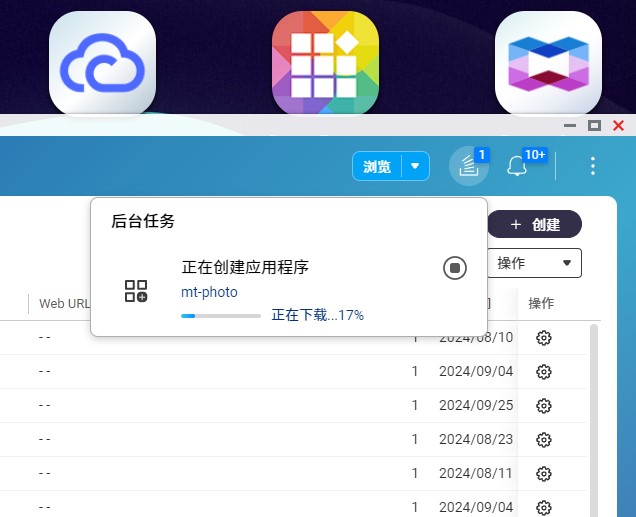This screenshot has height=517, width=636.
Task: Open the three-dot more options menu
Action: click(x=593, y=166)
